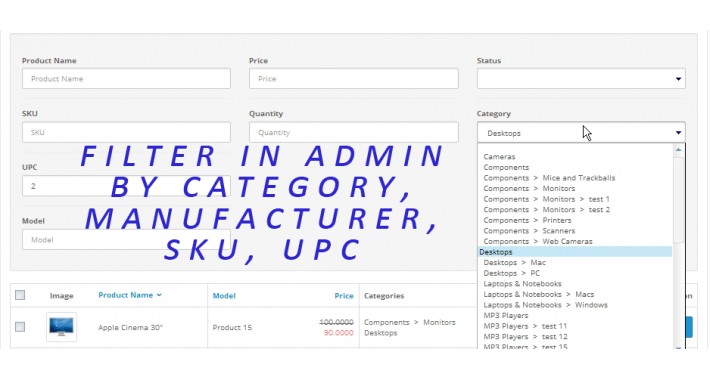Select the top-level Components option in list
710x380 pixels.
click(x=506, y=167)
